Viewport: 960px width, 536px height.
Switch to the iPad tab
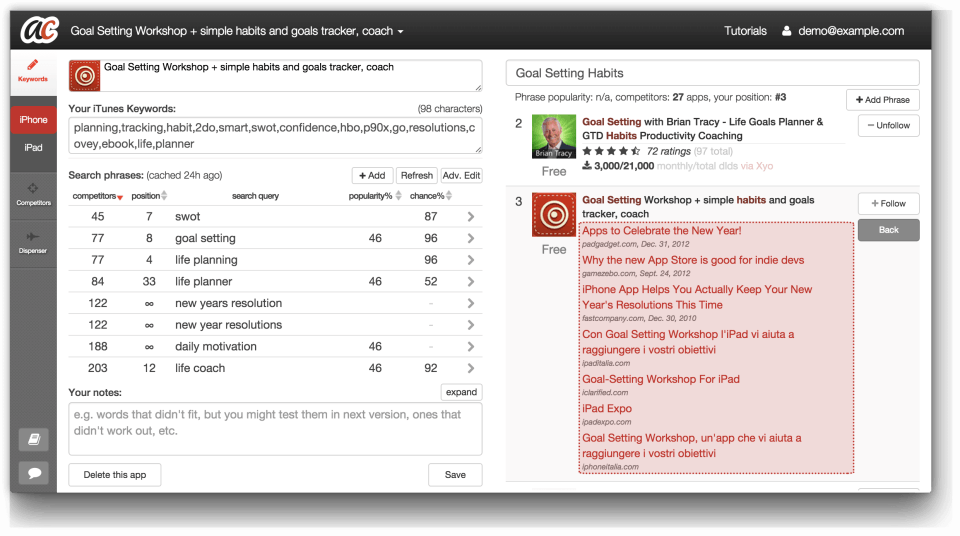33,148
